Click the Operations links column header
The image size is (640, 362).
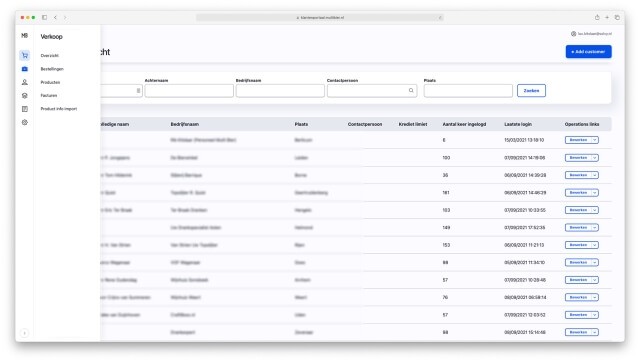click(582, 124)
